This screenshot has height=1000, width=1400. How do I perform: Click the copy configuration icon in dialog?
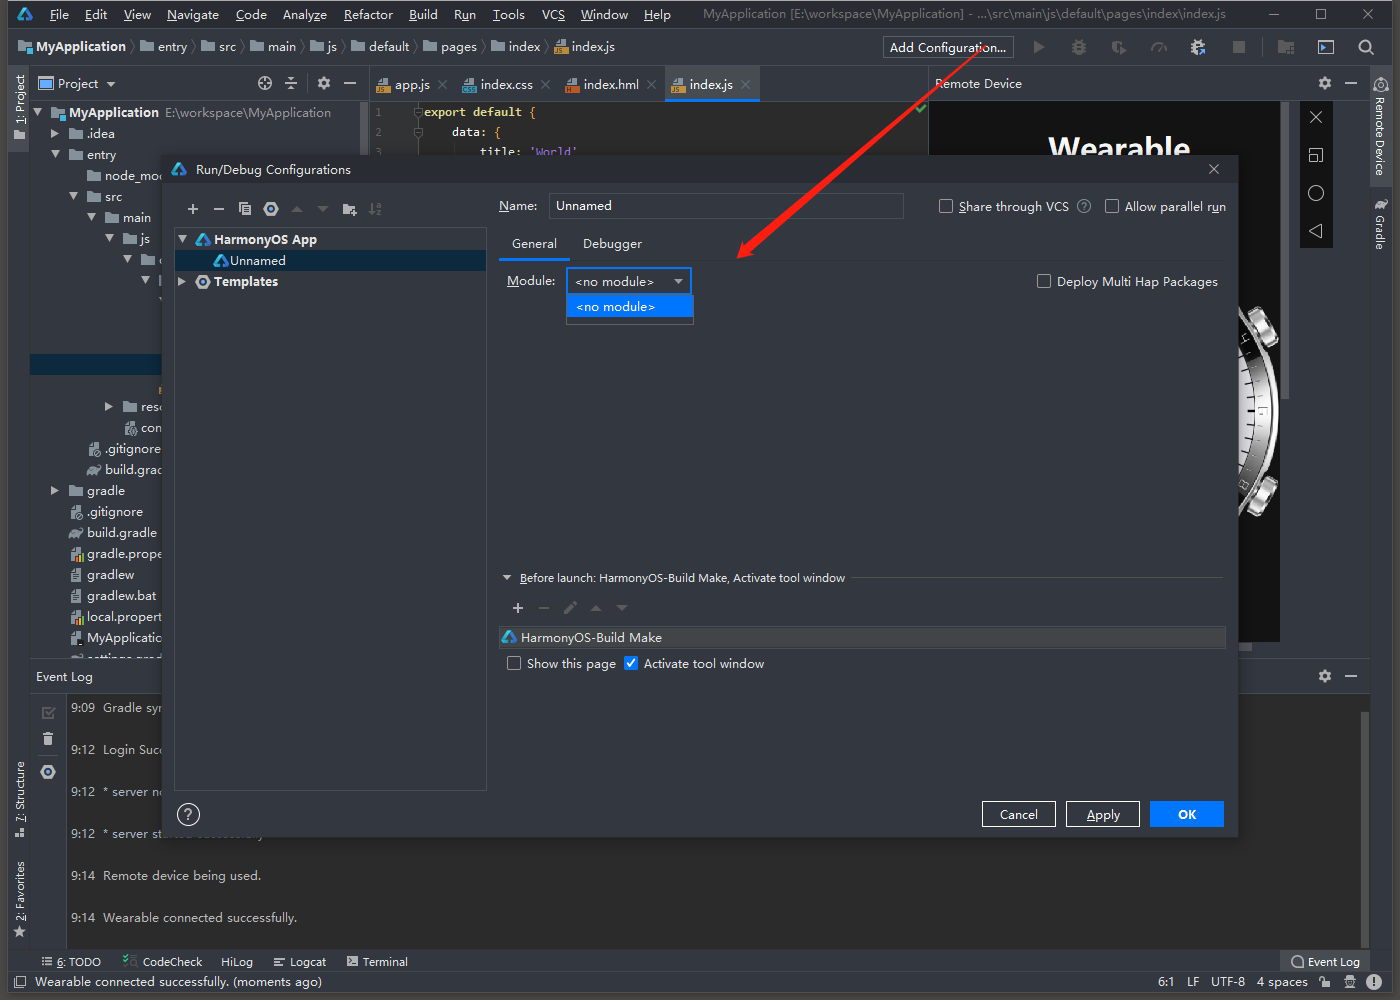(245, 209)
